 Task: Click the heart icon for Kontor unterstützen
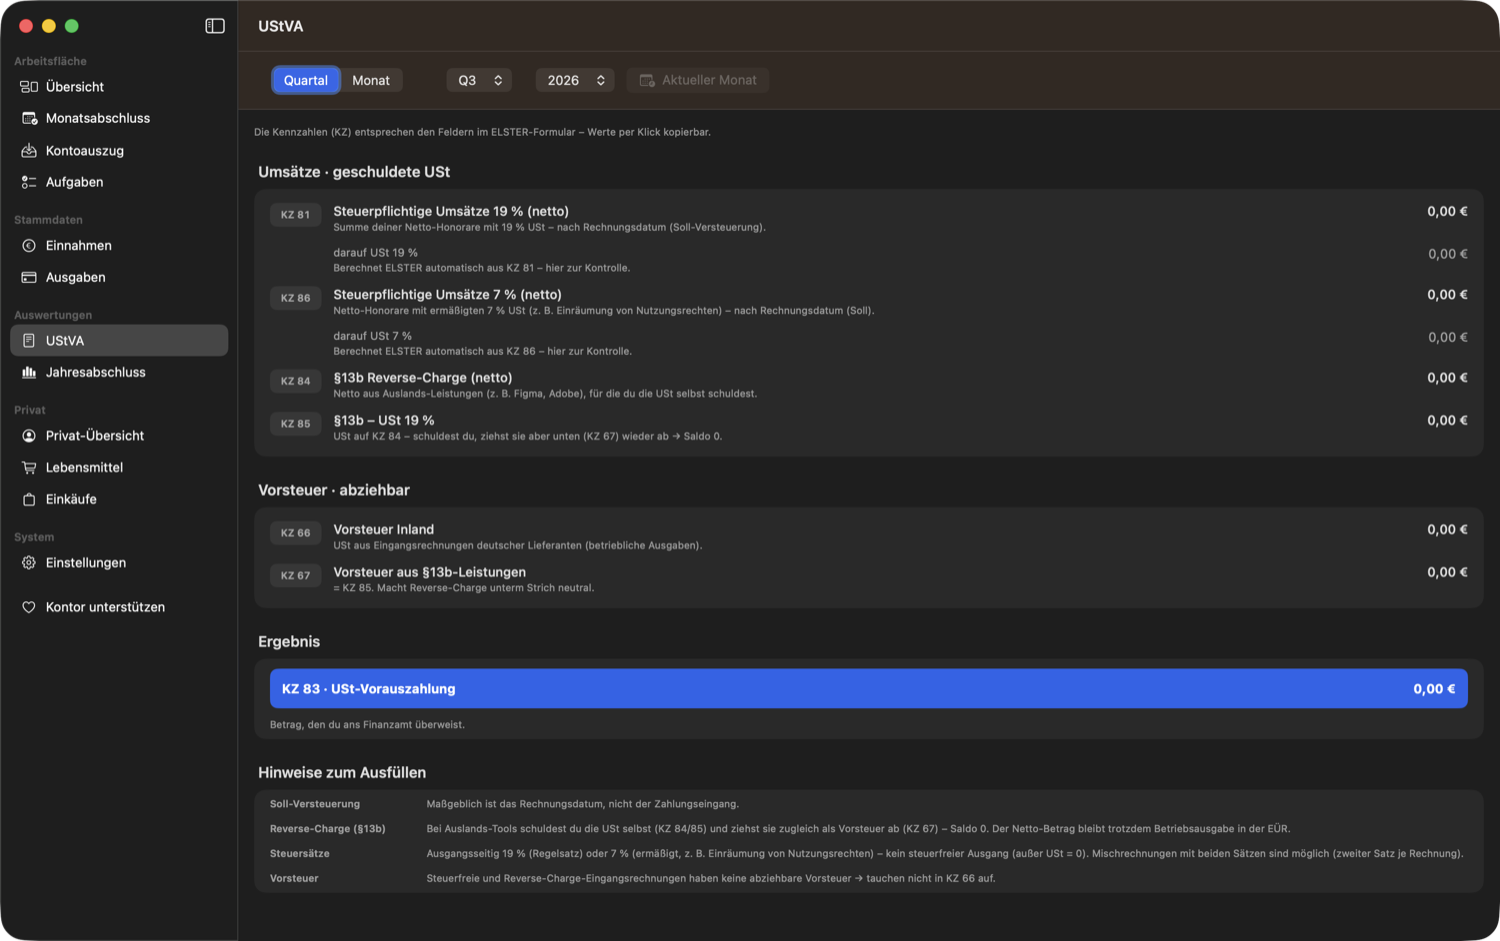[29, 607]
